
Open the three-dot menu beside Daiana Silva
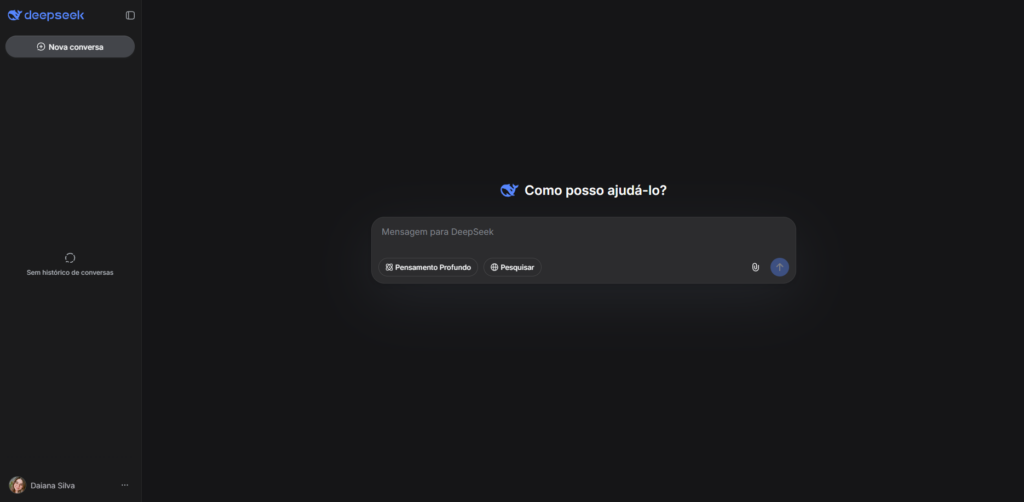coord(125,485)
